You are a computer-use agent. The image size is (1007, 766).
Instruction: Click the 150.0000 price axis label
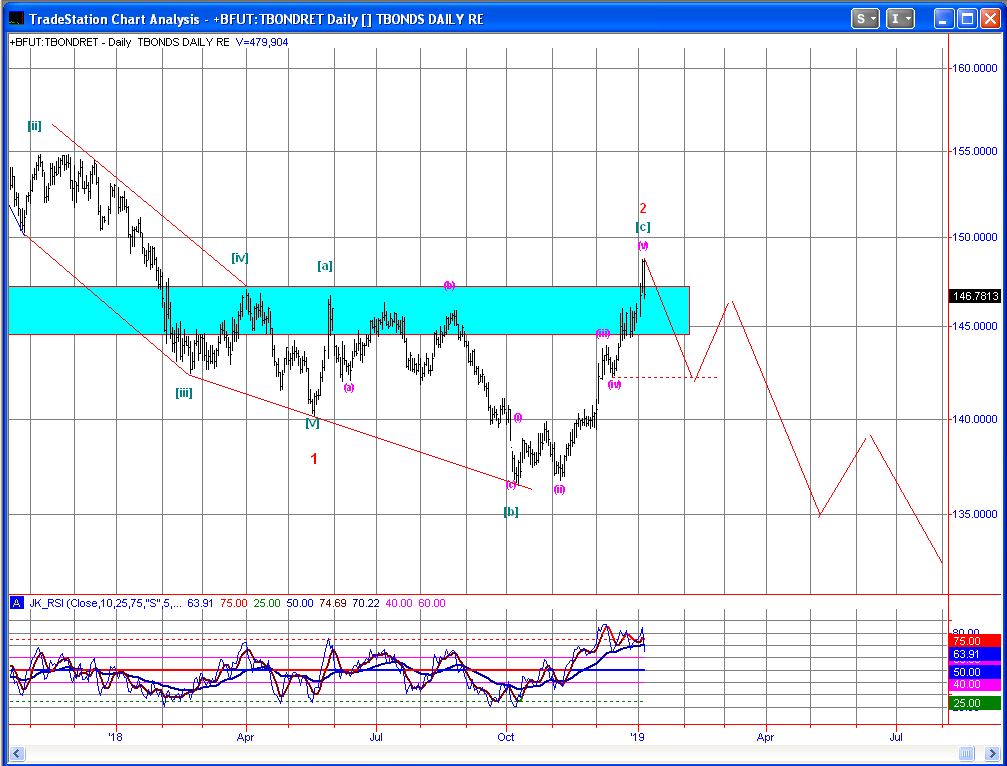[974, 237]
